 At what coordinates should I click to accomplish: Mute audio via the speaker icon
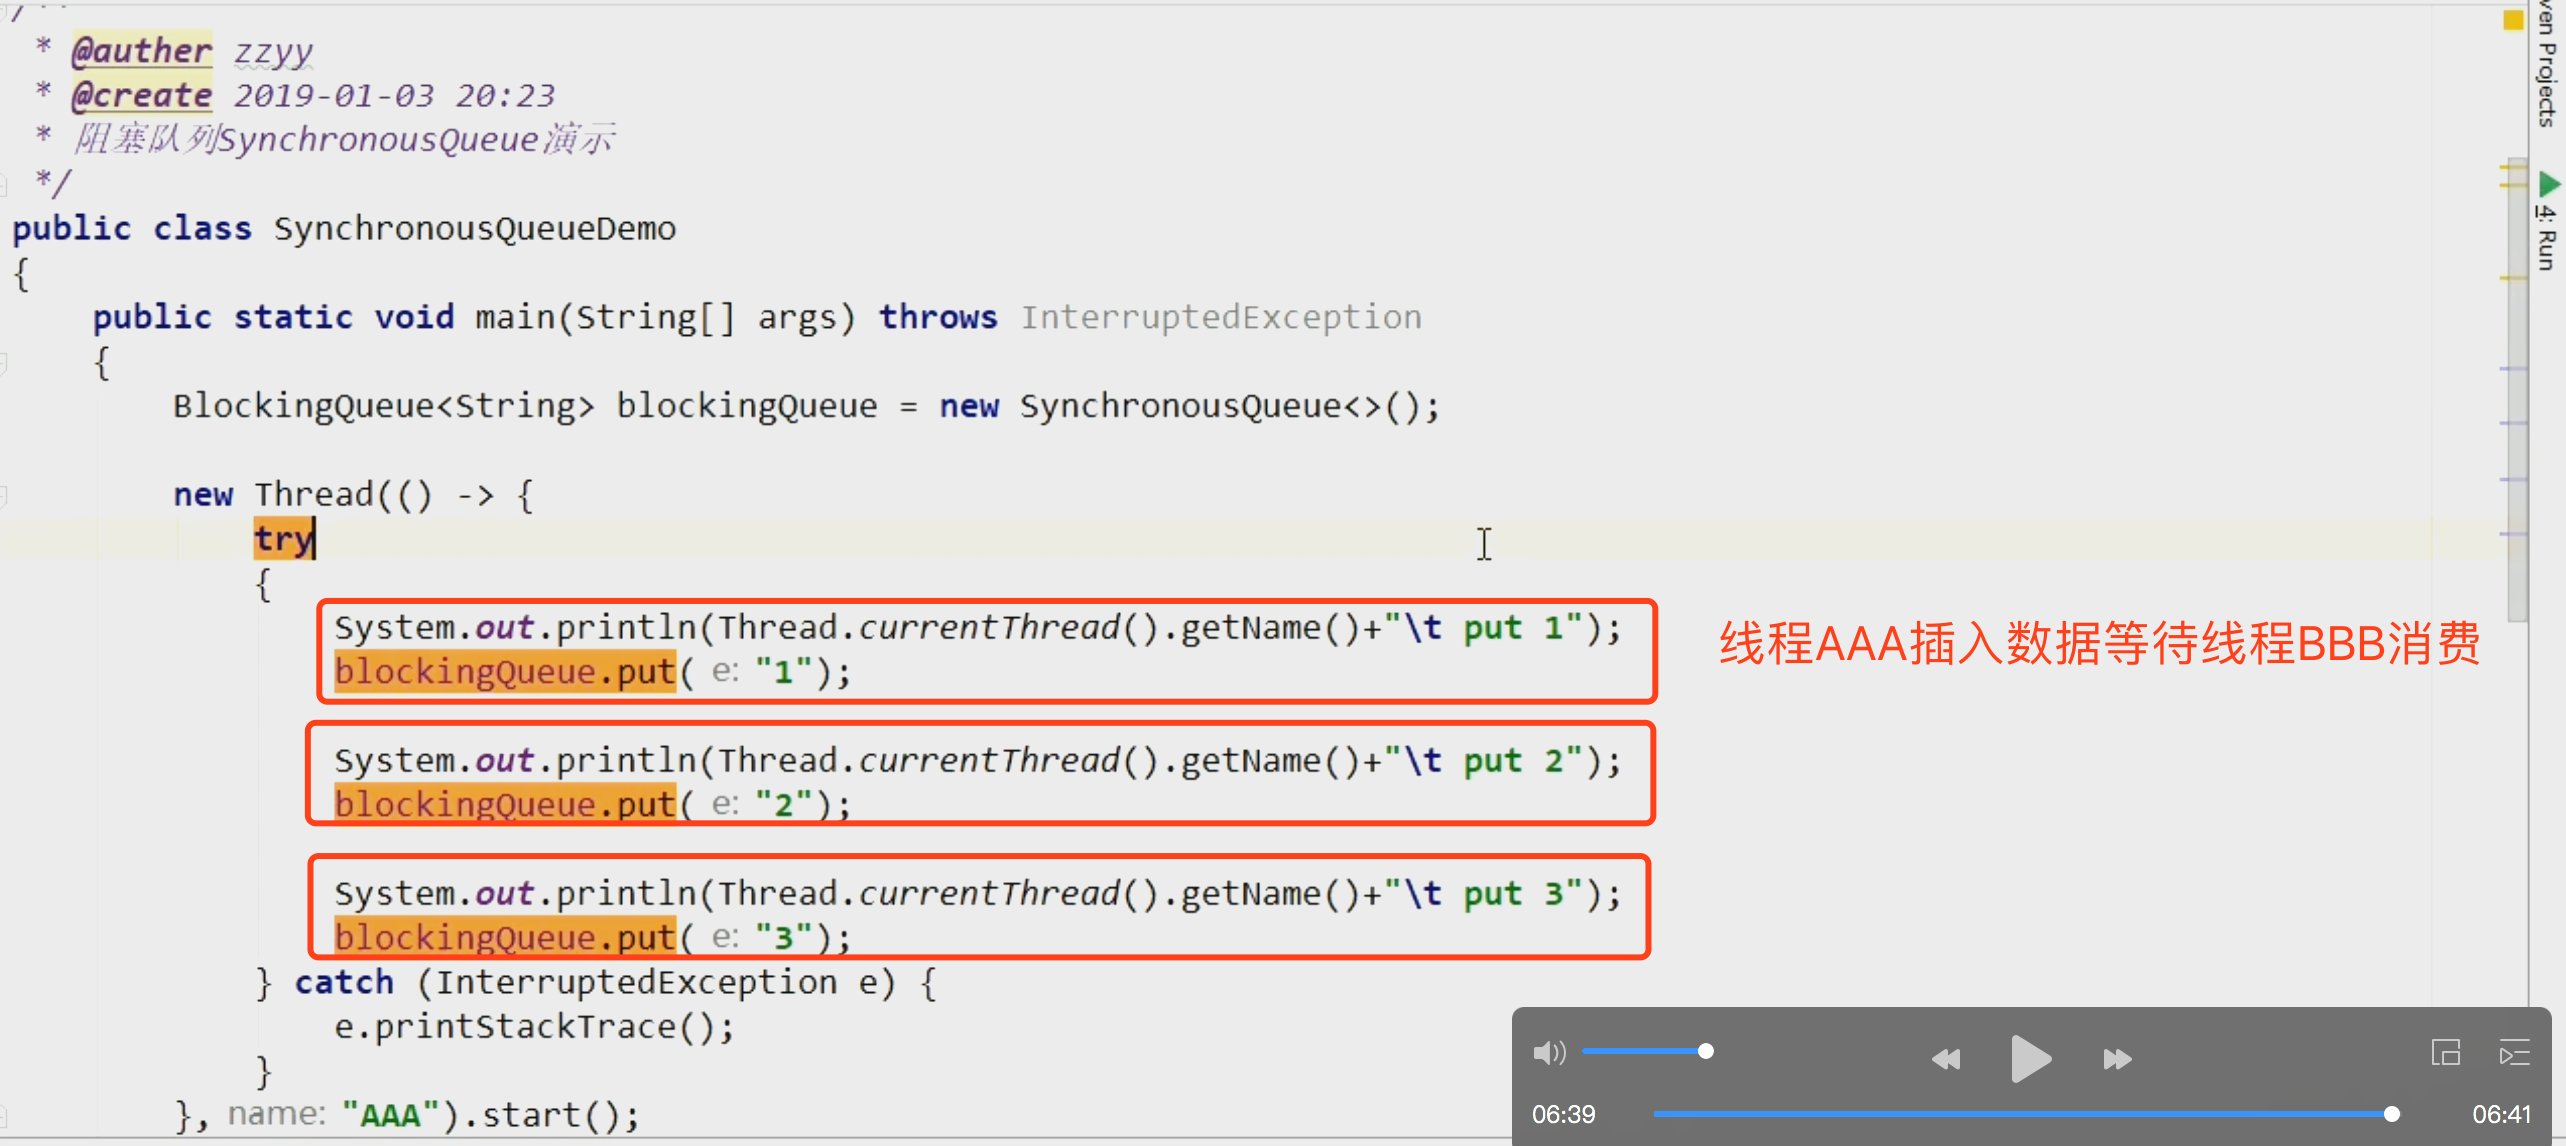[1549, 1052]
